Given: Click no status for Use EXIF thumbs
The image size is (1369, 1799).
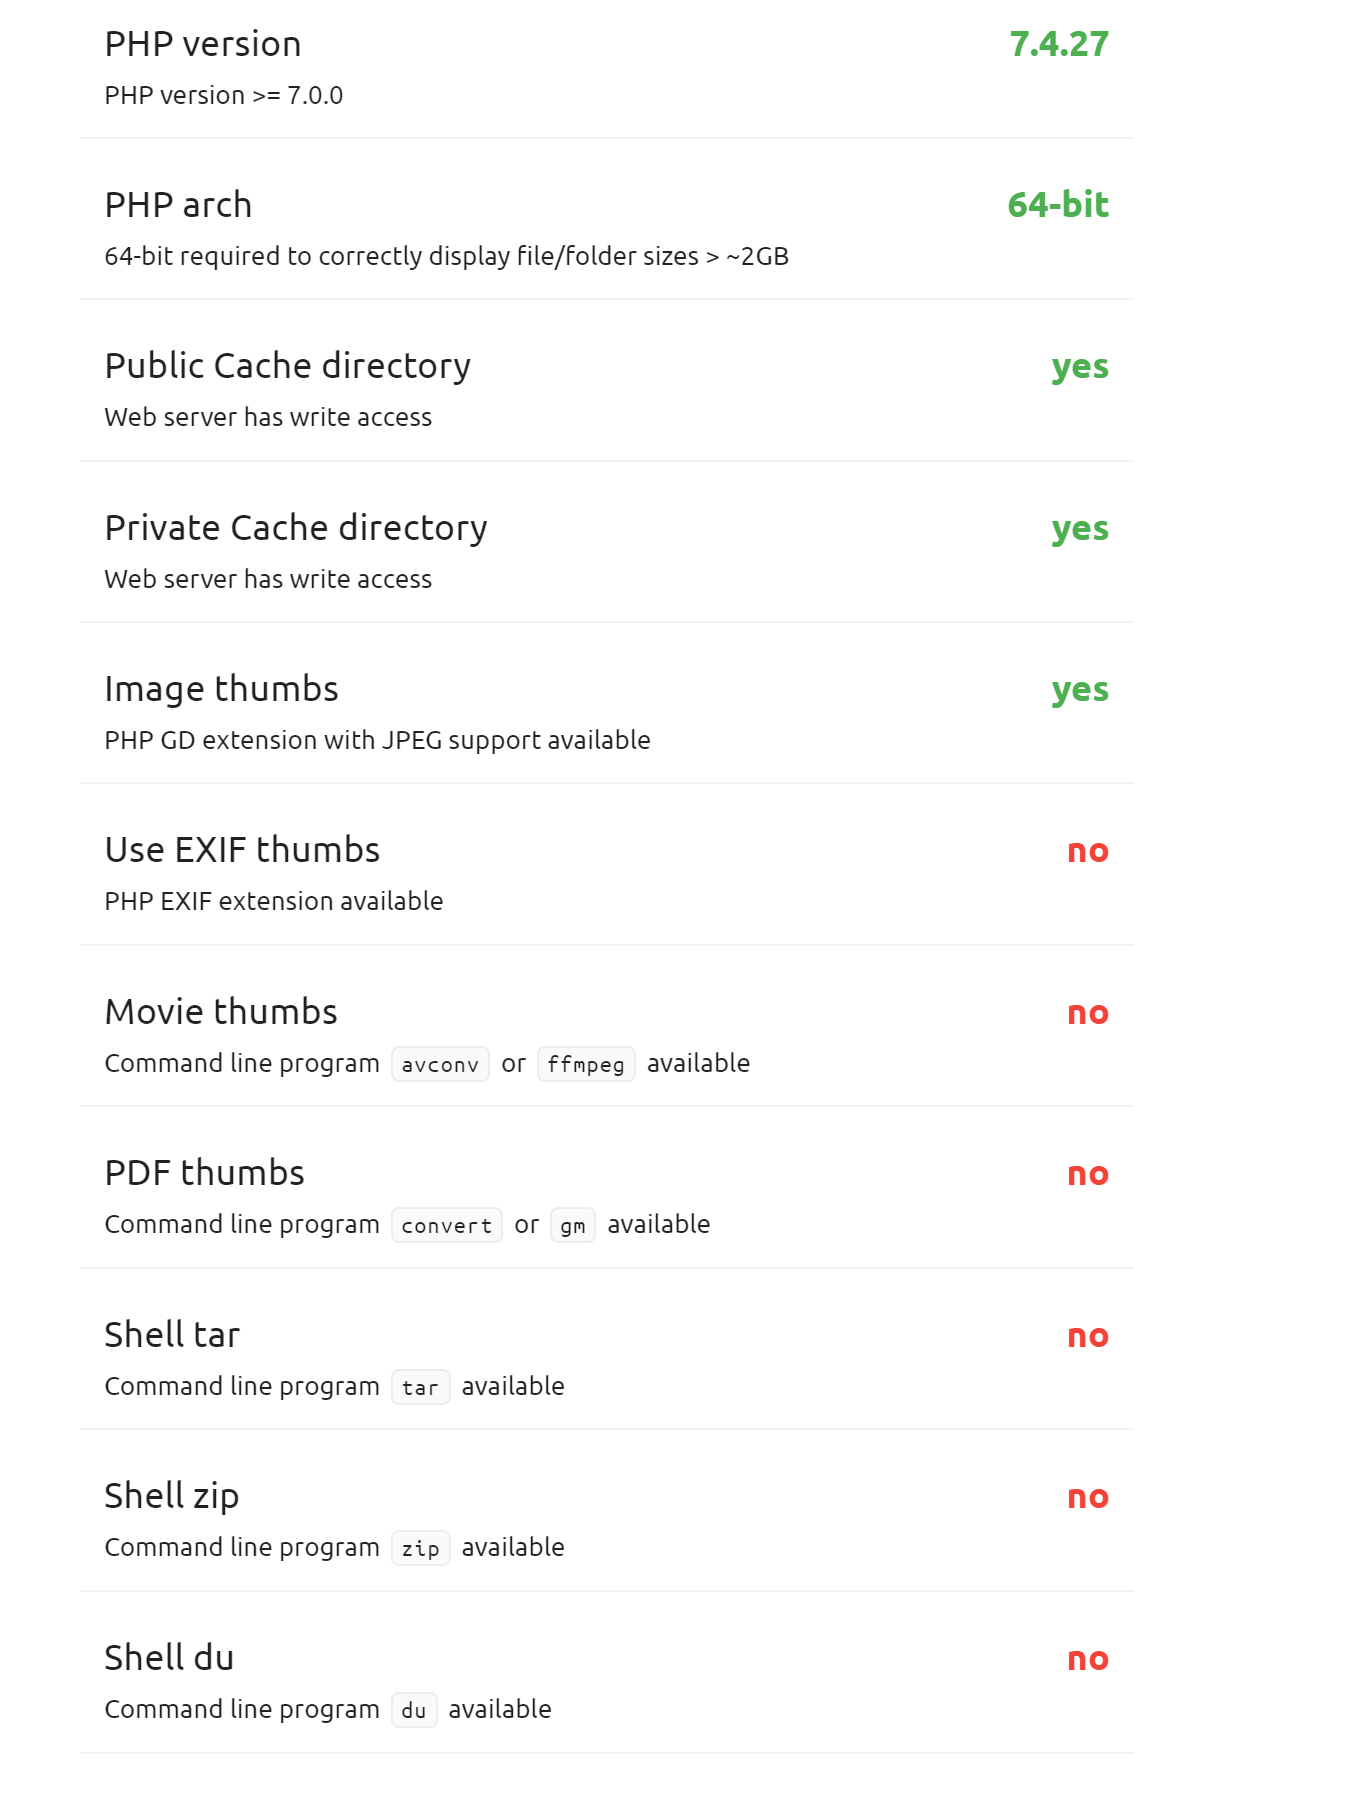Looking at the screenshot, I should click(1088, 851).
